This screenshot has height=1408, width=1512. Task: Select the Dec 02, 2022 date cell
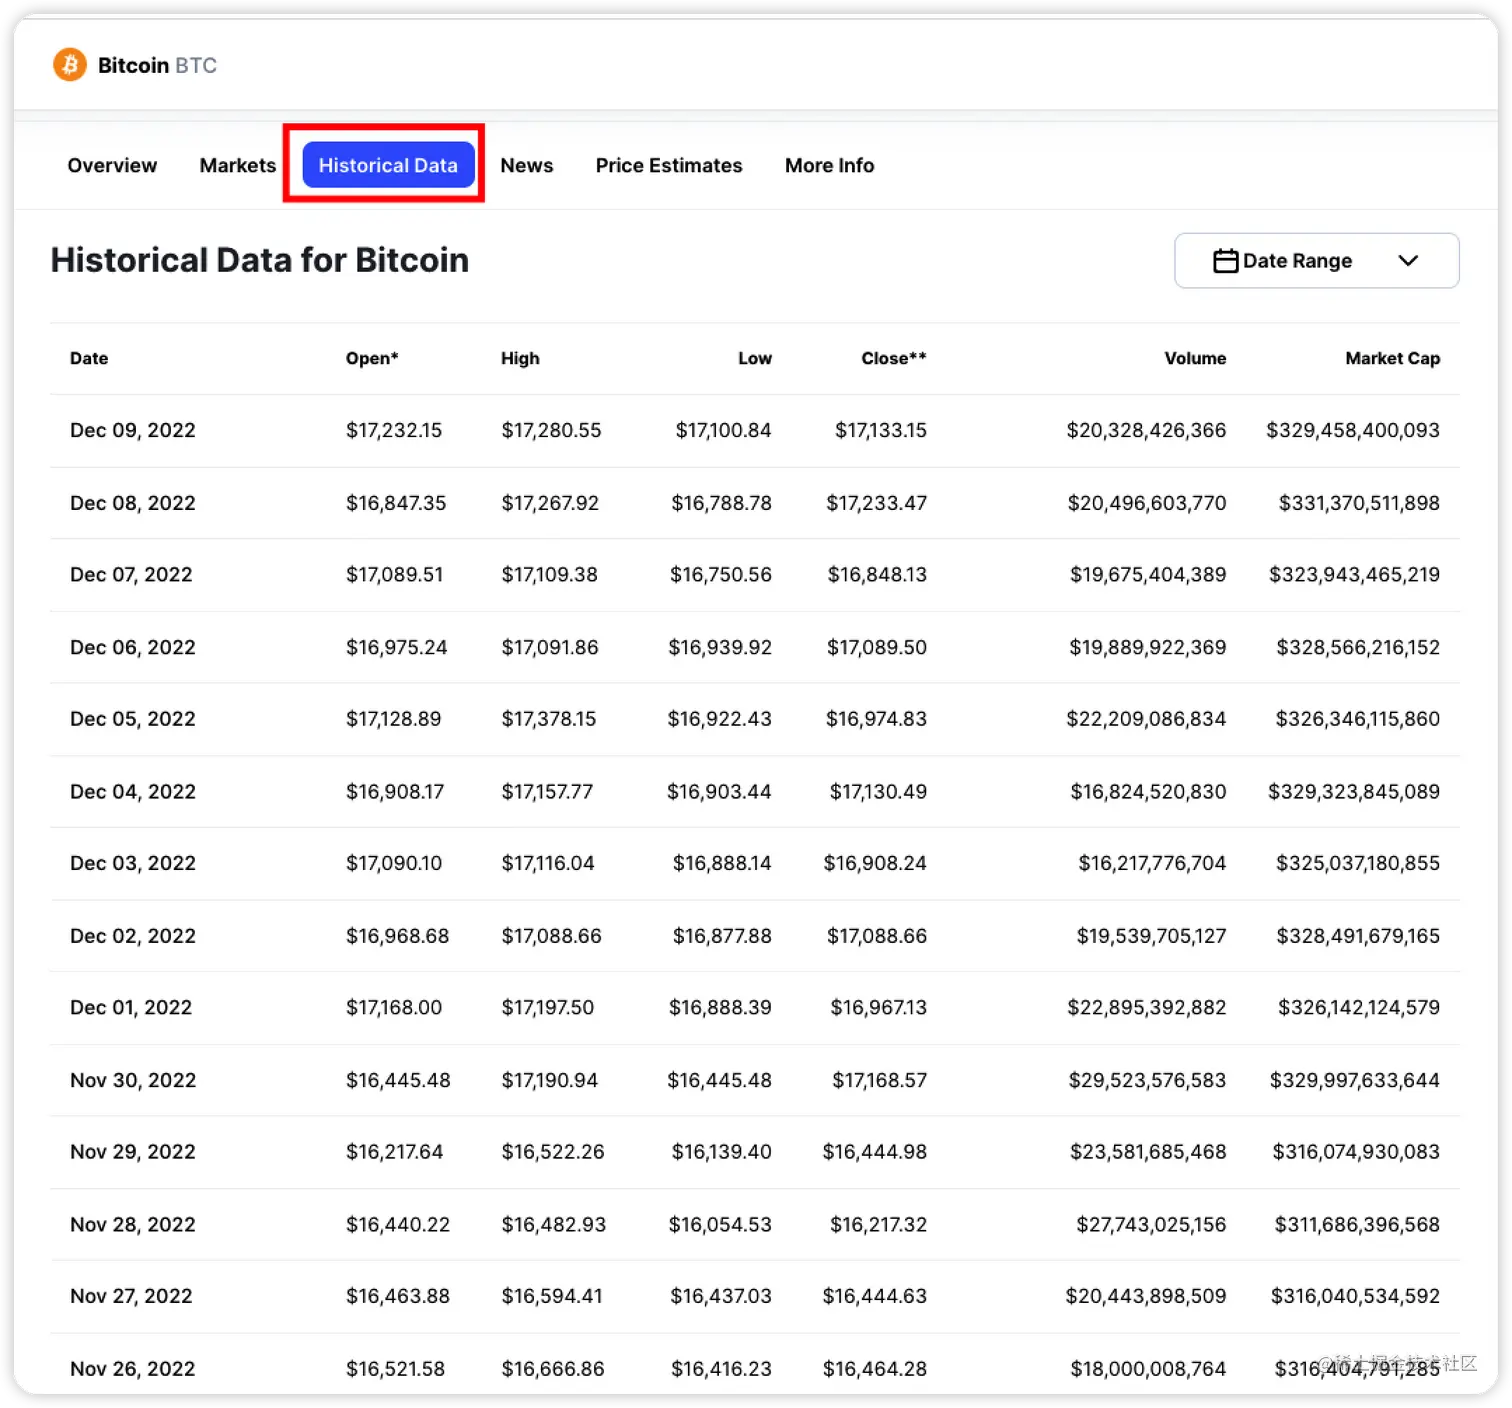(x=133, y=936)
